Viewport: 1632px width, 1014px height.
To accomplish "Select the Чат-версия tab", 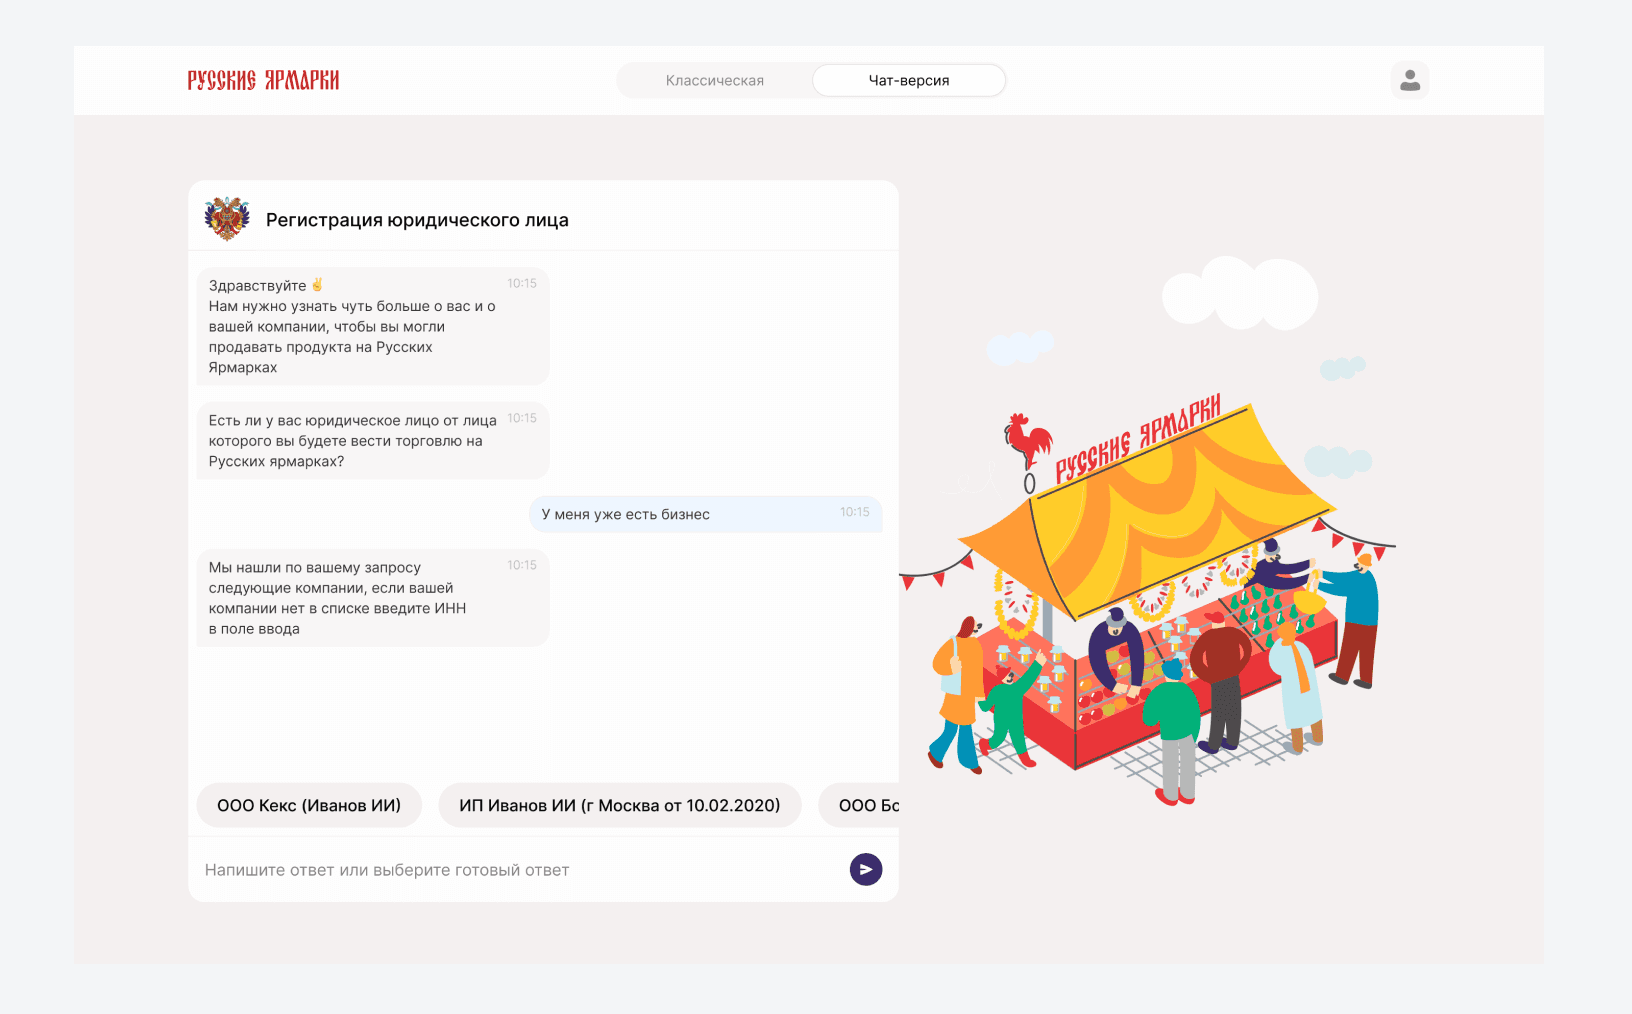I will tap(909, 81).
